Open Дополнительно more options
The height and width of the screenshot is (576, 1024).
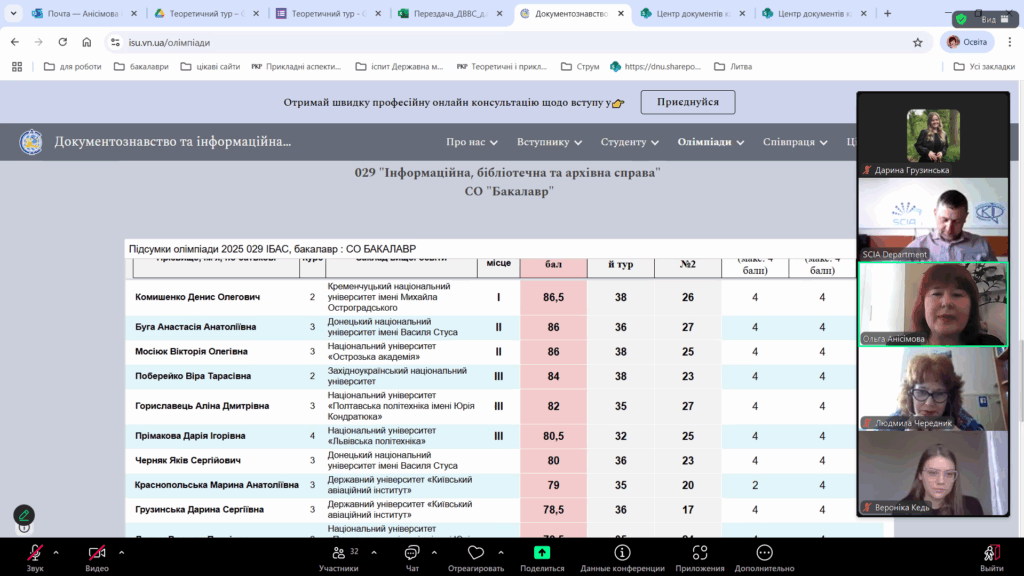coord(764,558)
